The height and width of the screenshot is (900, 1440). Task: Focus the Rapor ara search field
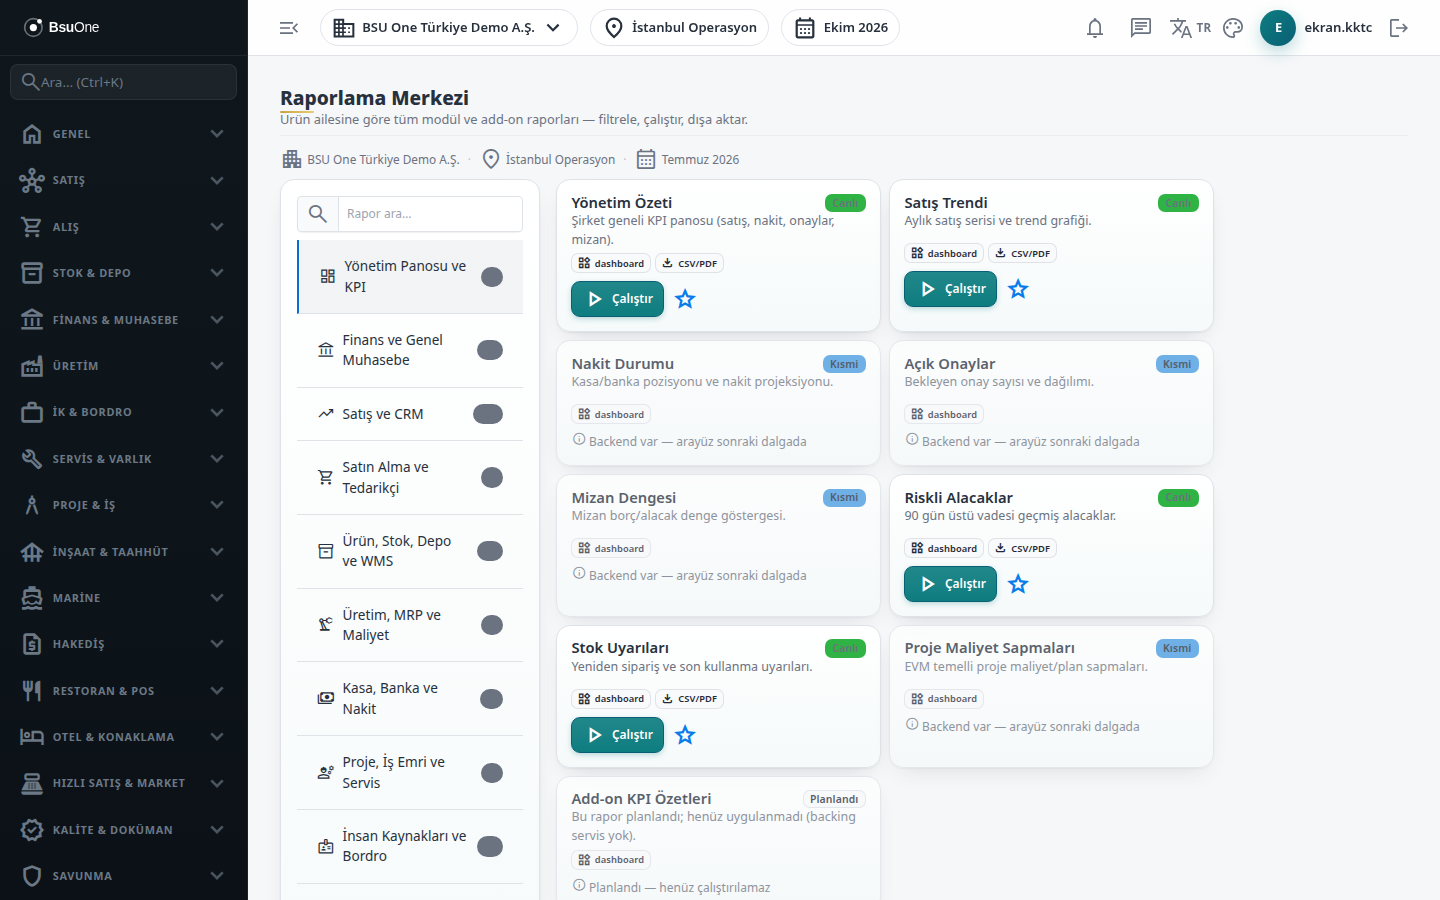coord(410,214)
